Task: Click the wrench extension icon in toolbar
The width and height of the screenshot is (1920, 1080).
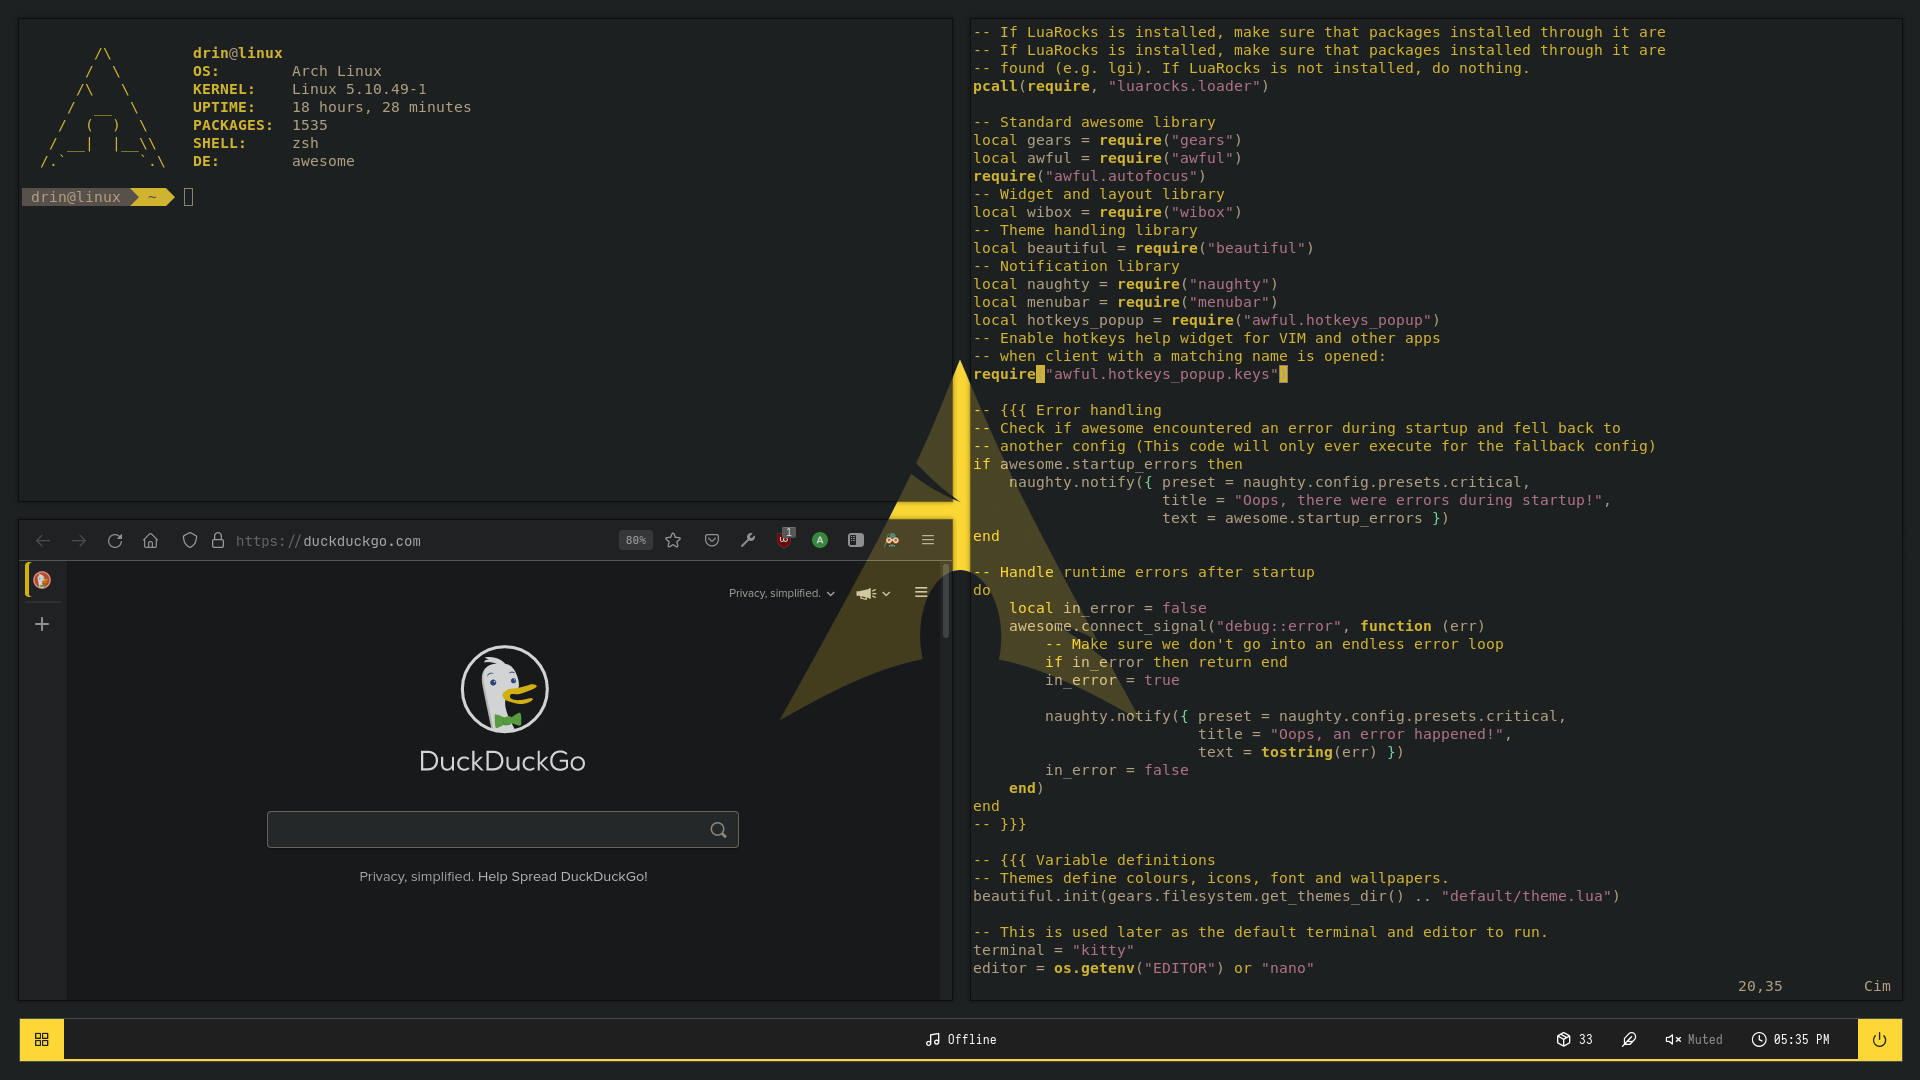Action: pos(748,540)
